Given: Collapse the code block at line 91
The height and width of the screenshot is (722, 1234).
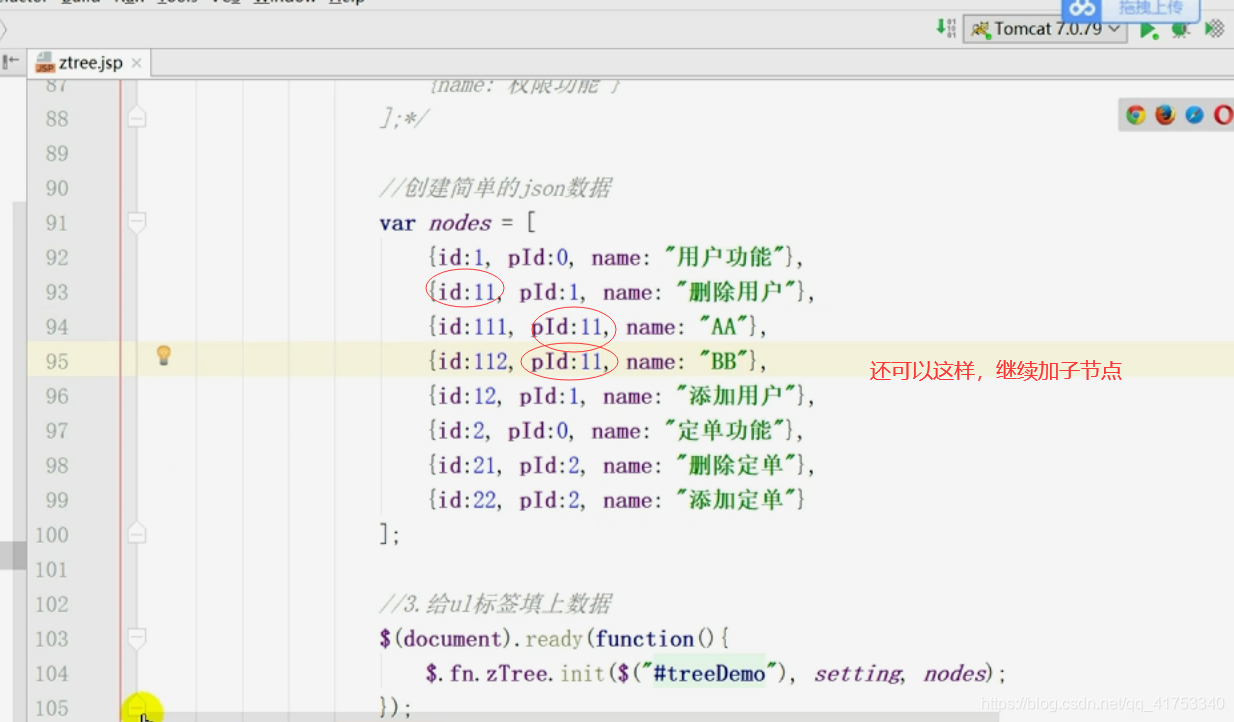Looking at the screenshot, I should tap(137, 222).
